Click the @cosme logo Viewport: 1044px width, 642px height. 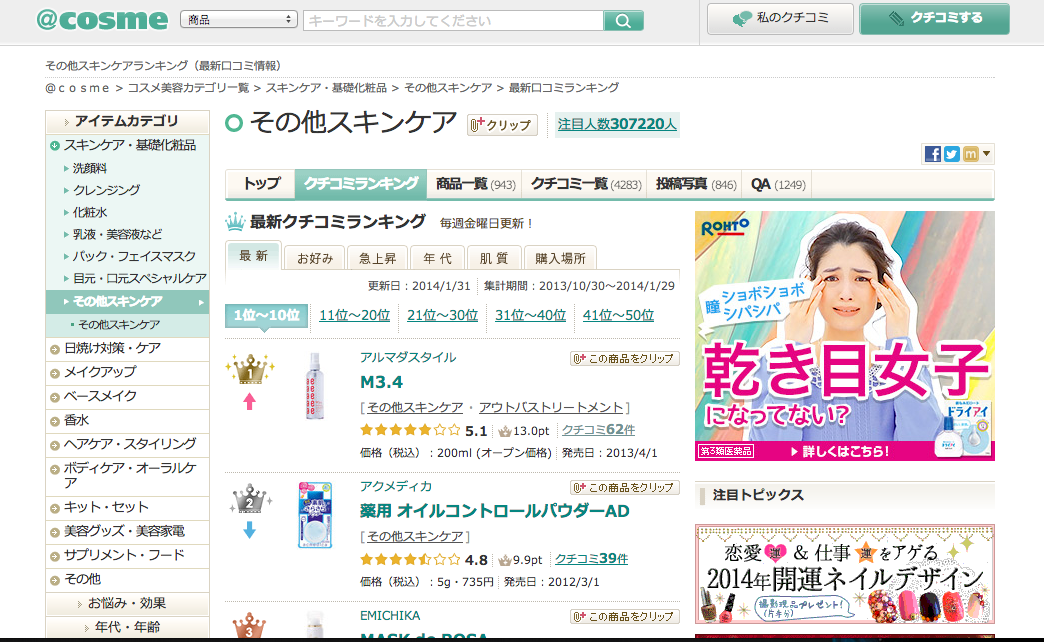102,20
